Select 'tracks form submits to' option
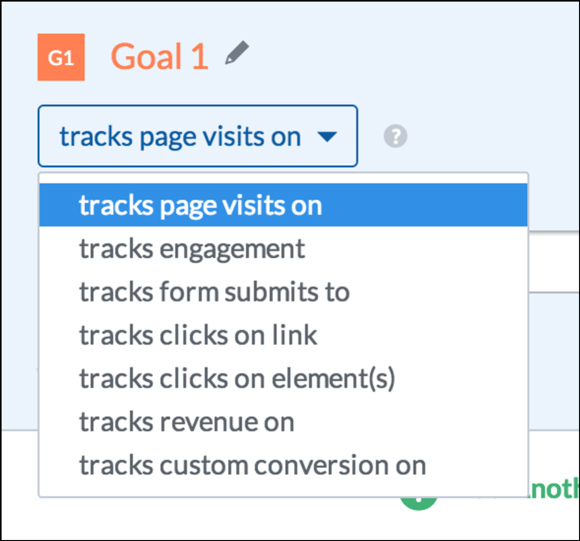Viewport: 580px width, 541px height. [283, 292]
